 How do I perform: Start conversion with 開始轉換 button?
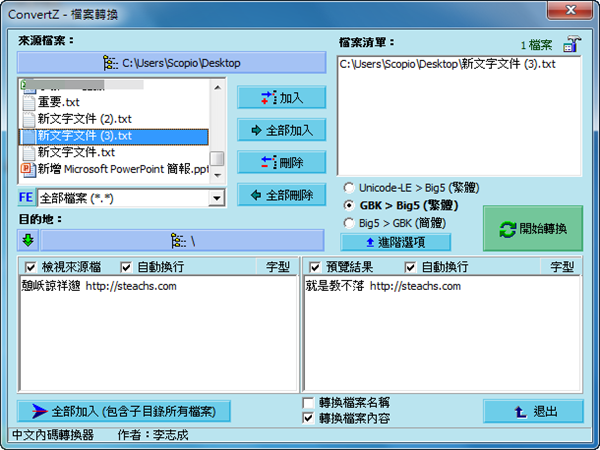point(533,228)
